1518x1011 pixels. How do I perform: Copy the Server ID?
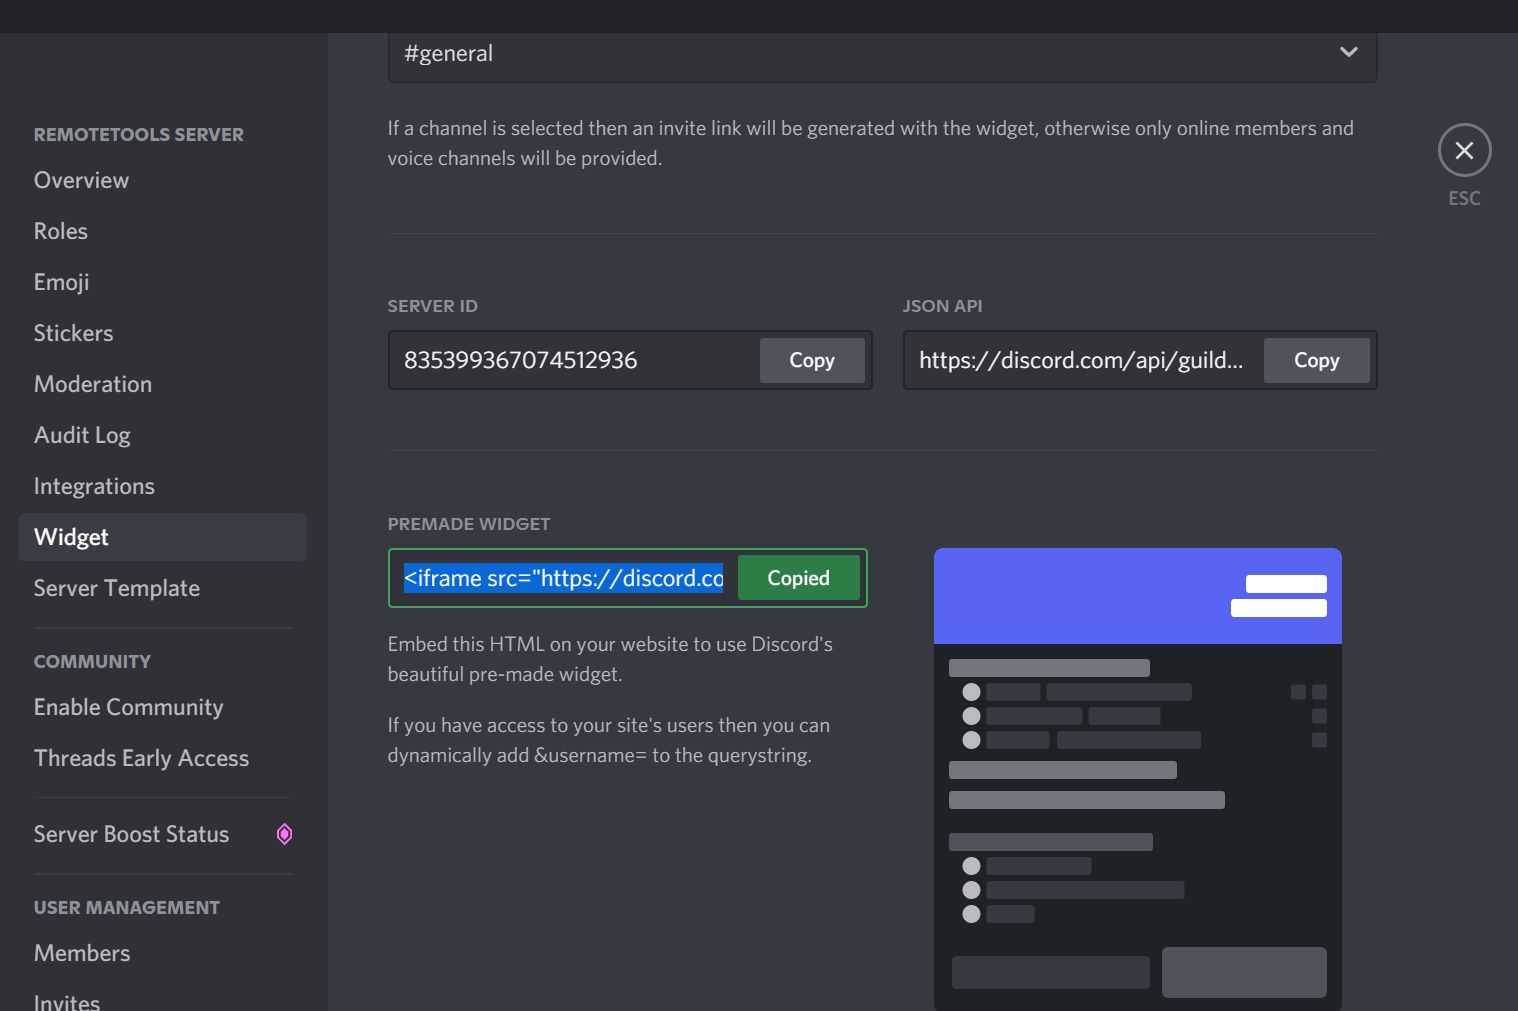click(812, 360)
